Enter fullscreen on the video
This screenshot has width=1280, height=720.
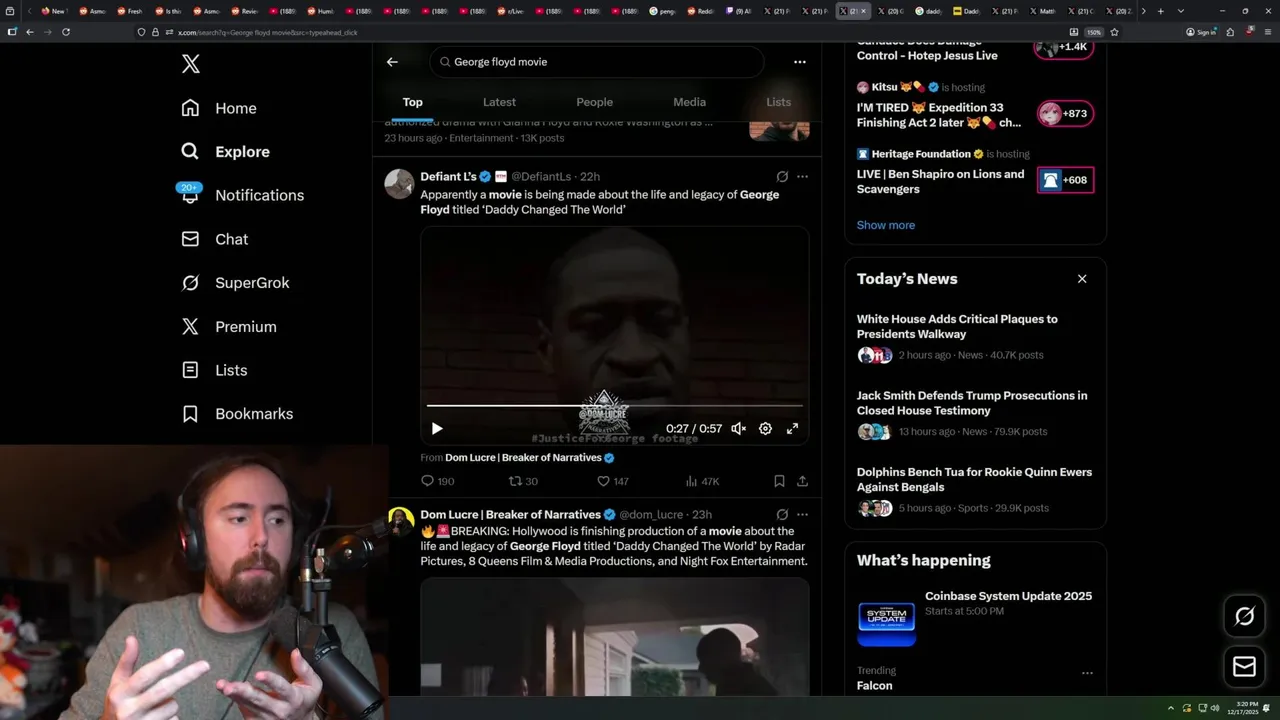(x=792, y=429)
